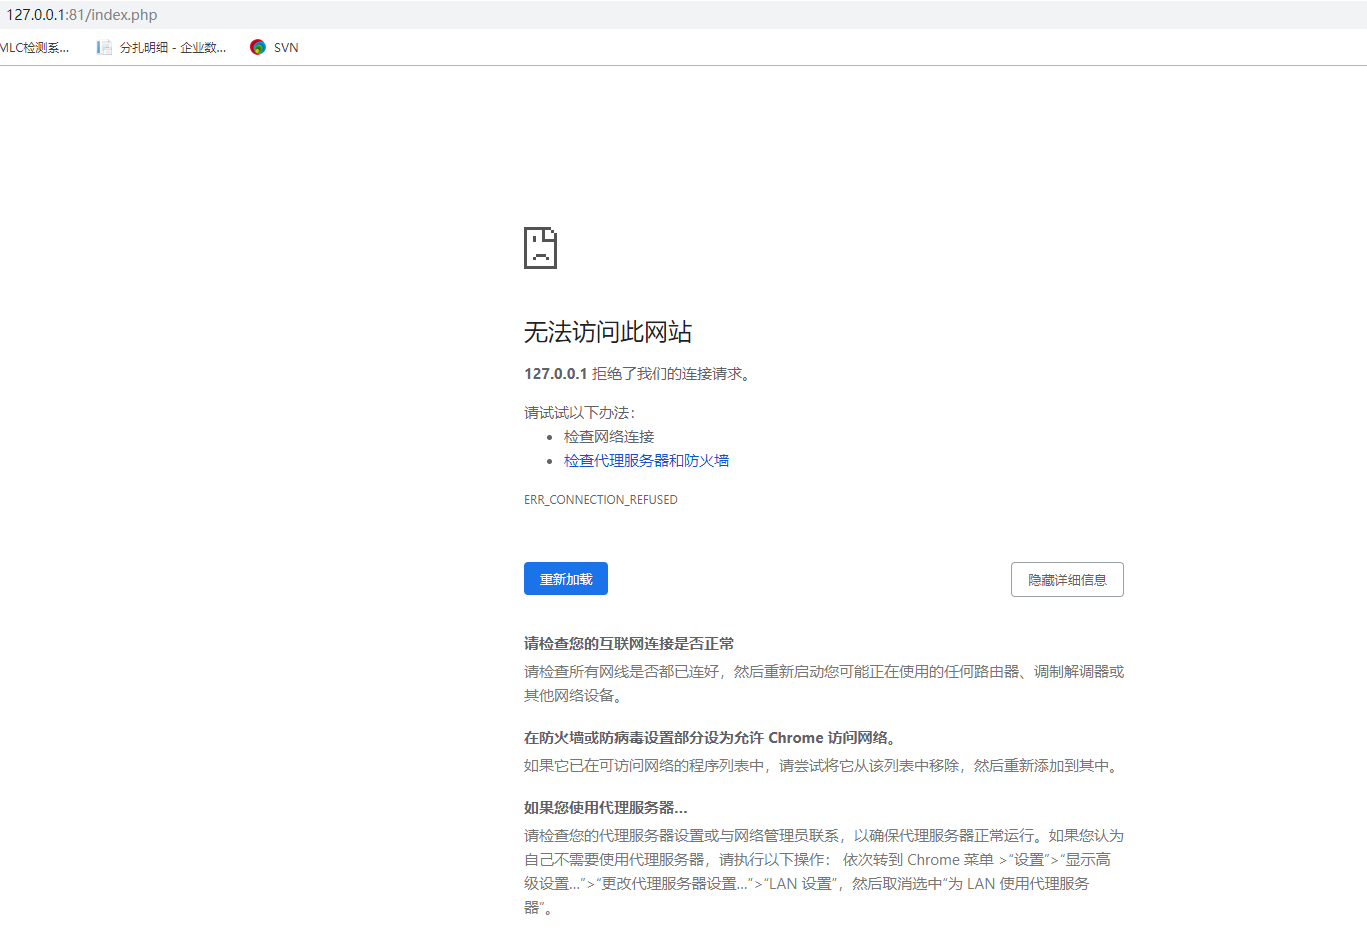
Task: Click the address bar URL 127.0.0.1:81/index.php
Action: tap(82, 15)
